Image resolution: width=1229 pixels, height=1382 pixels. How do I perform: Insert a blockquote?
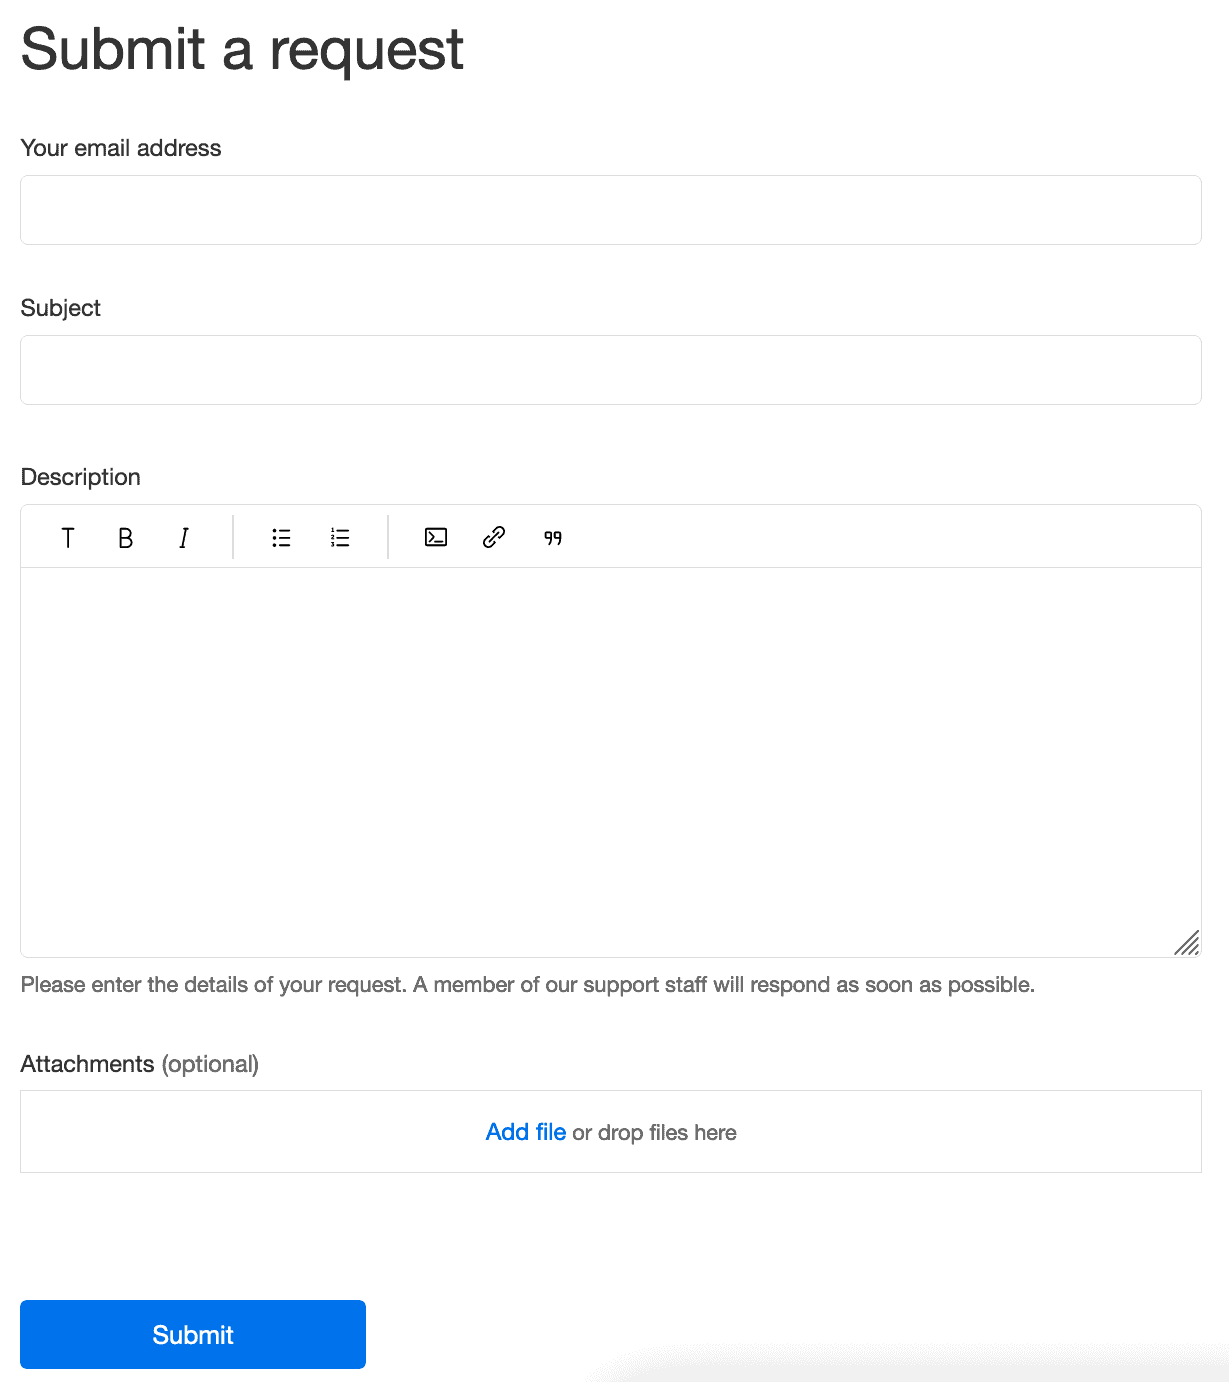551,537
